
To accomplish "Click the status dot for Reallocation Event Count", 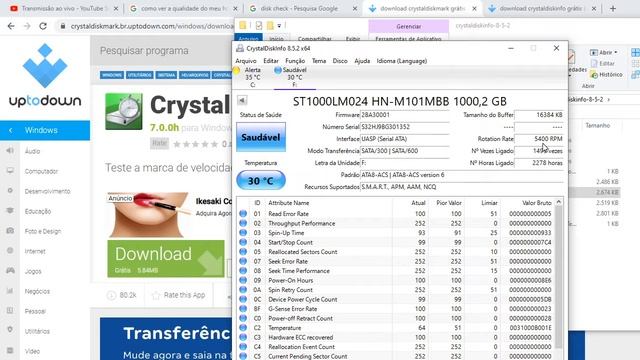I will 243,347.
